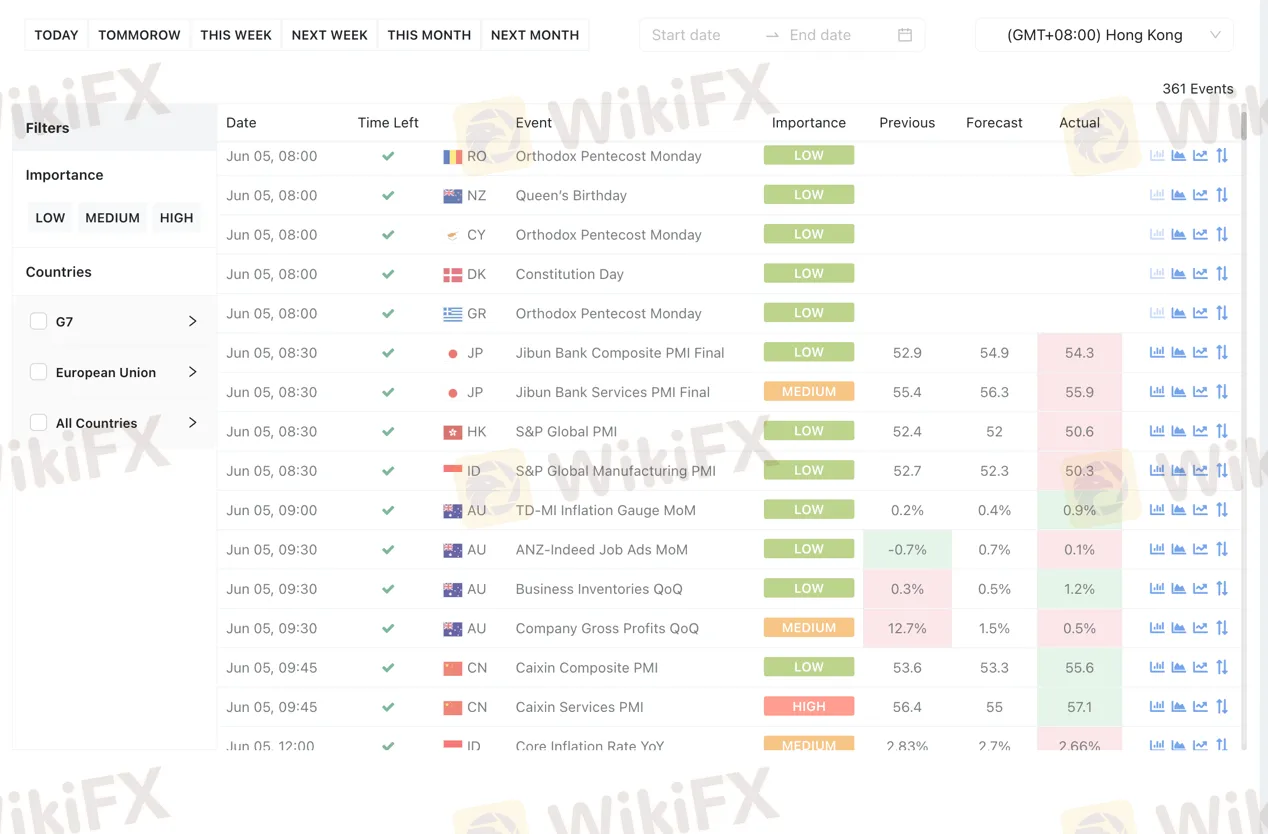Open the Jibun Bank Composite PMI Final event
This screenshot has width=1268, height=834.
click(620, 352)
